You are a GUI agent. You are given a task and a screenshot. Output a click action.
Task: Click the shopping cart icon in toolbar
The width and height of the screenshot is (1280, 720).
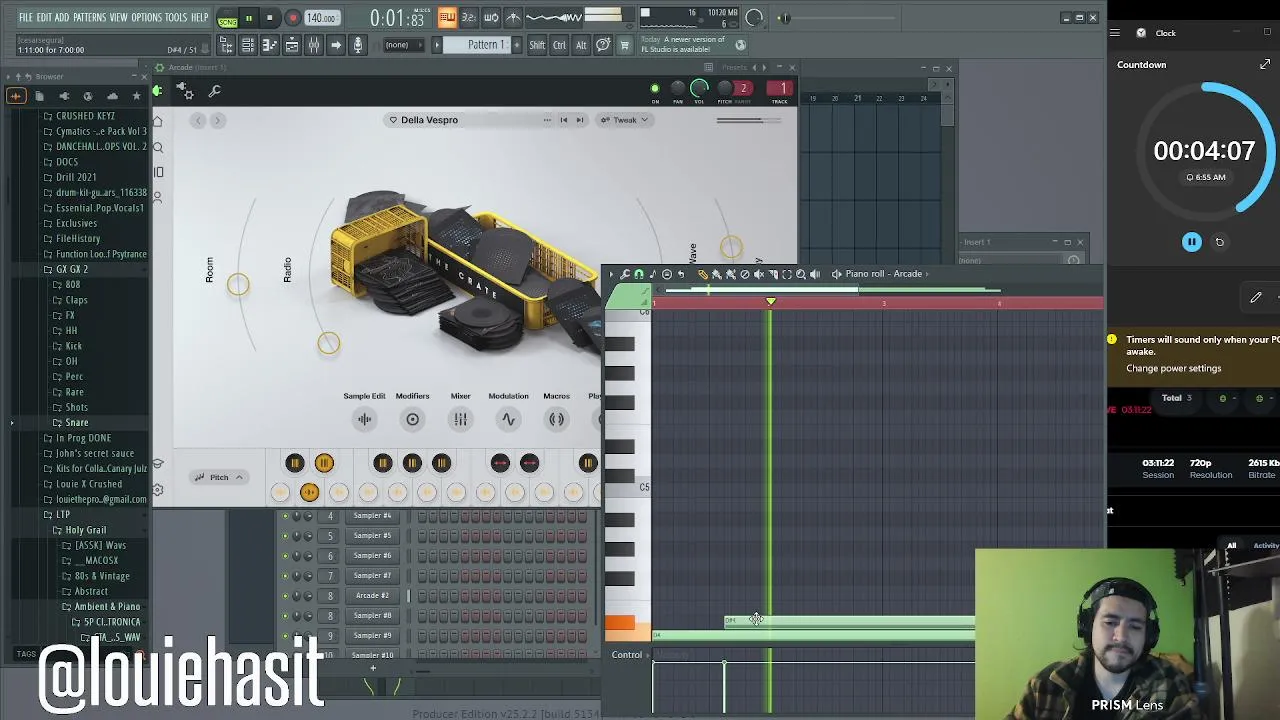click(x=625, y=45)
